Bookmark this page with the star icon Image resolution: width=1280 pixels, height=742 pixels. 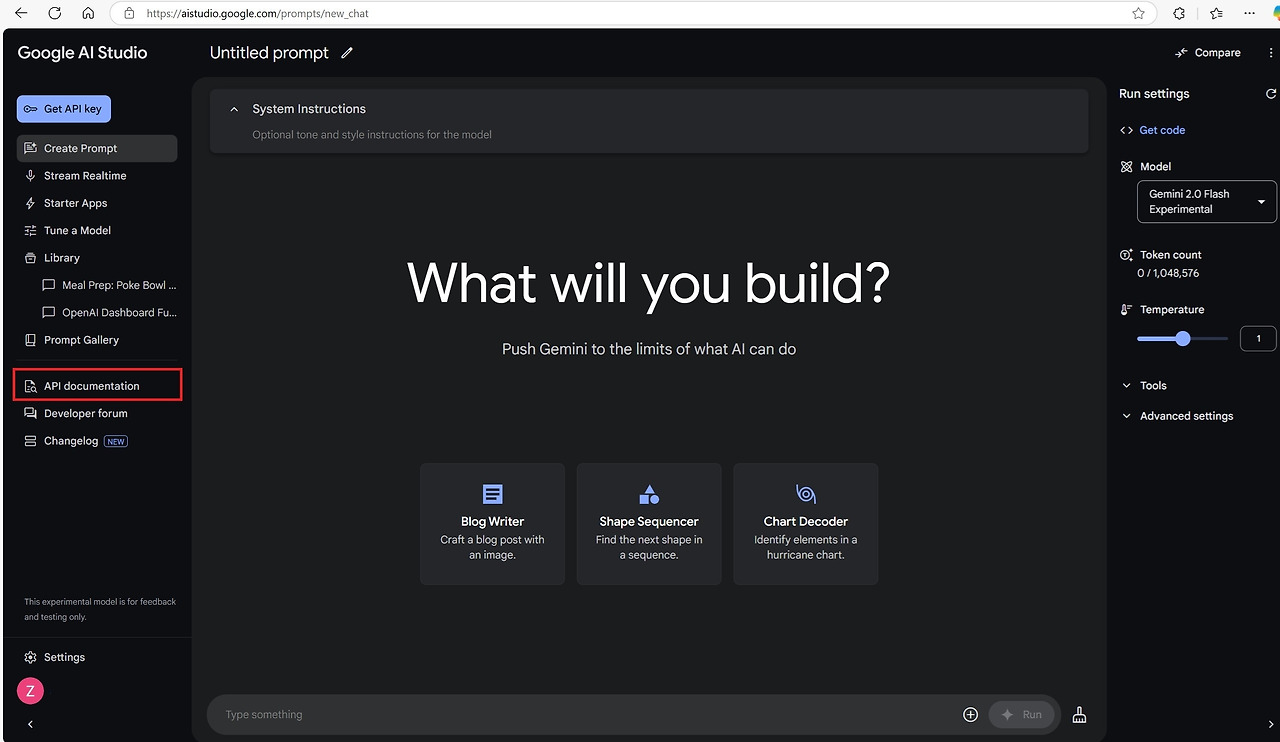(1138, 14)
